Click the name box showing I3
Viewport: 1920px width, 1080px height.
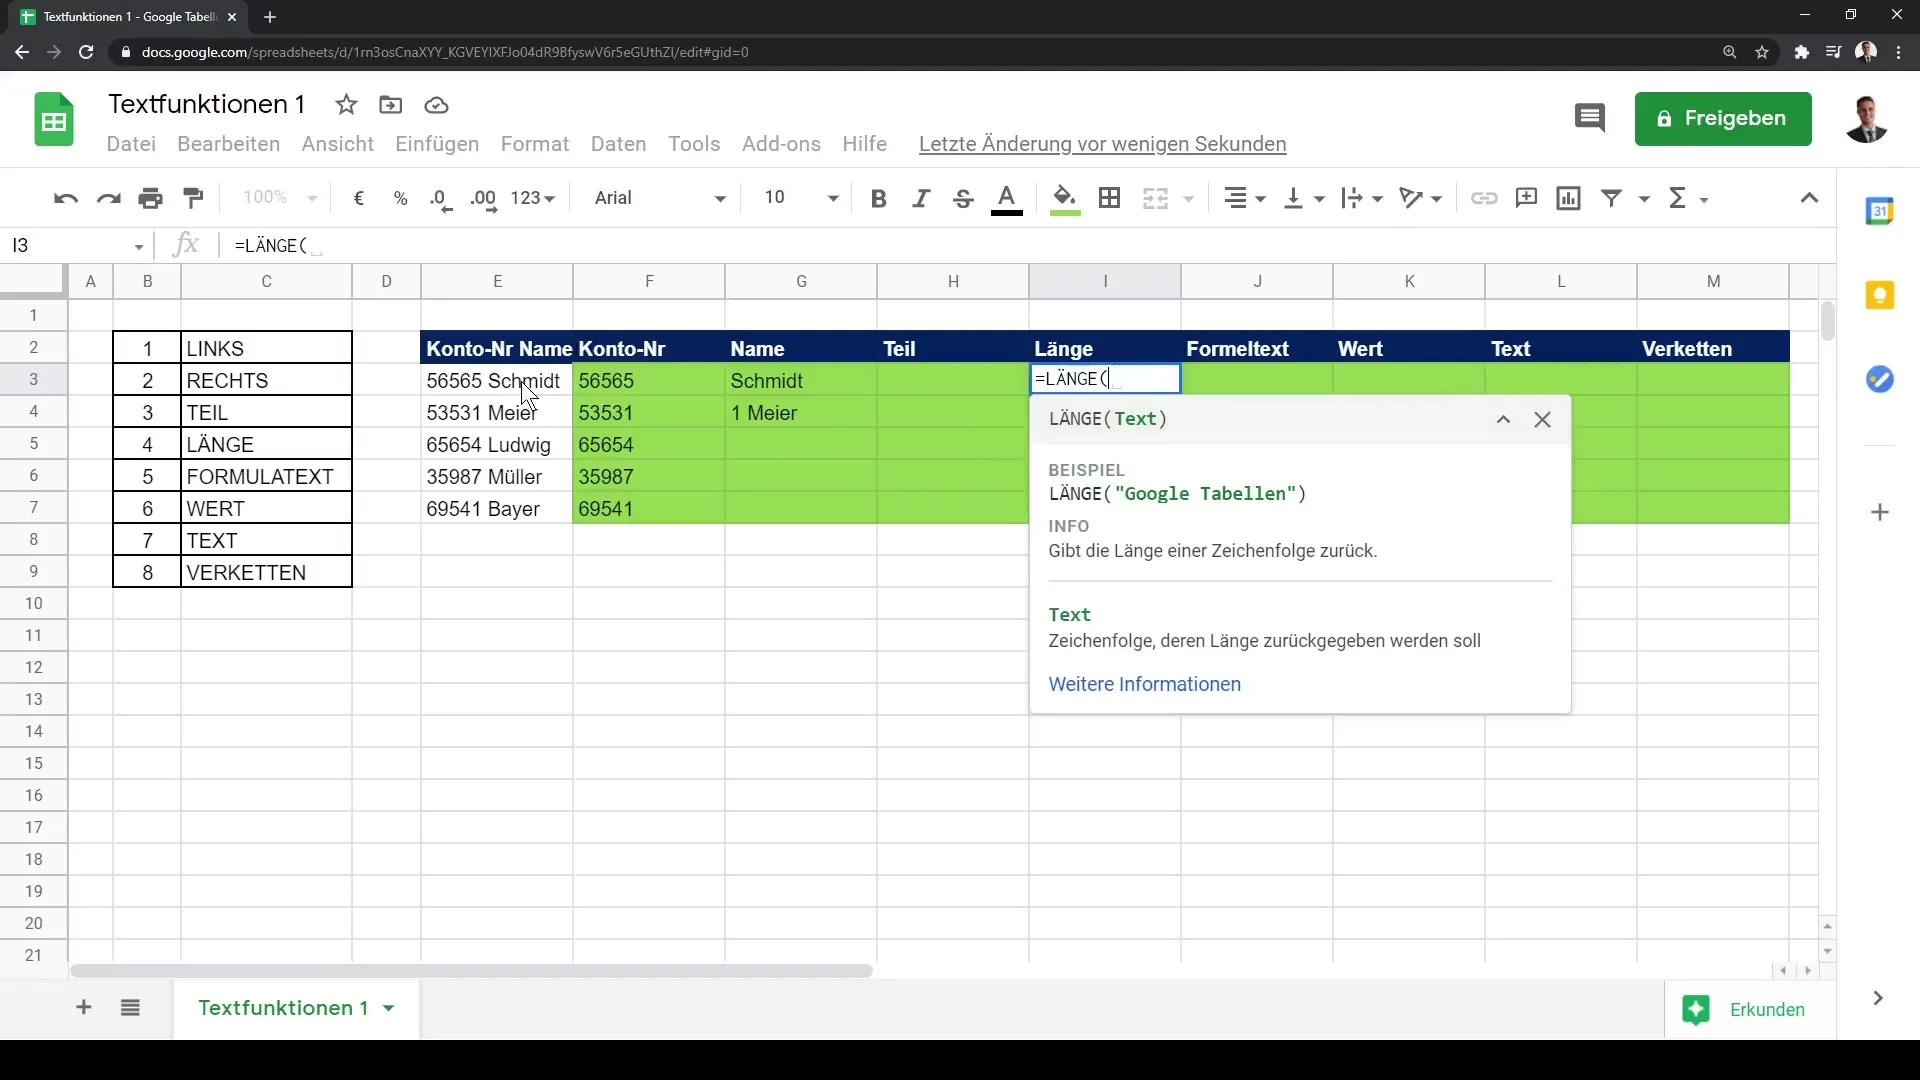coord(76,246)
